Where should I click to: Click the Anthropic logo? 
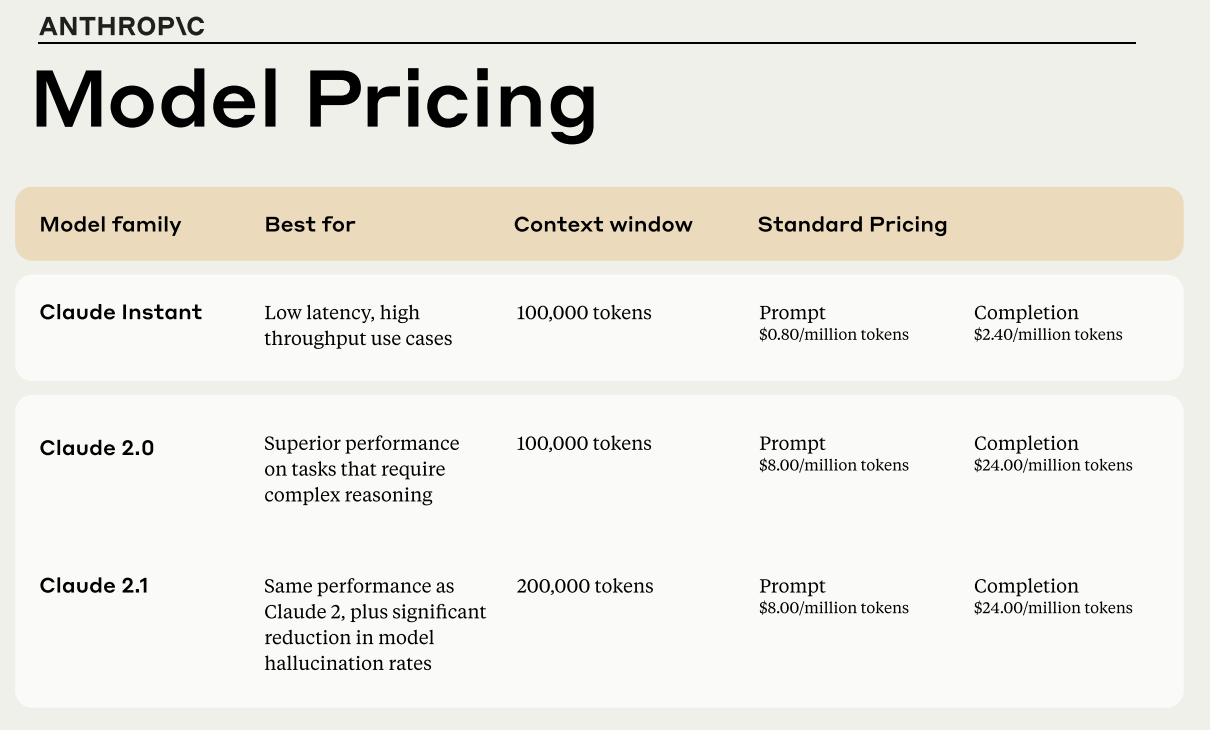click(121, 27)
